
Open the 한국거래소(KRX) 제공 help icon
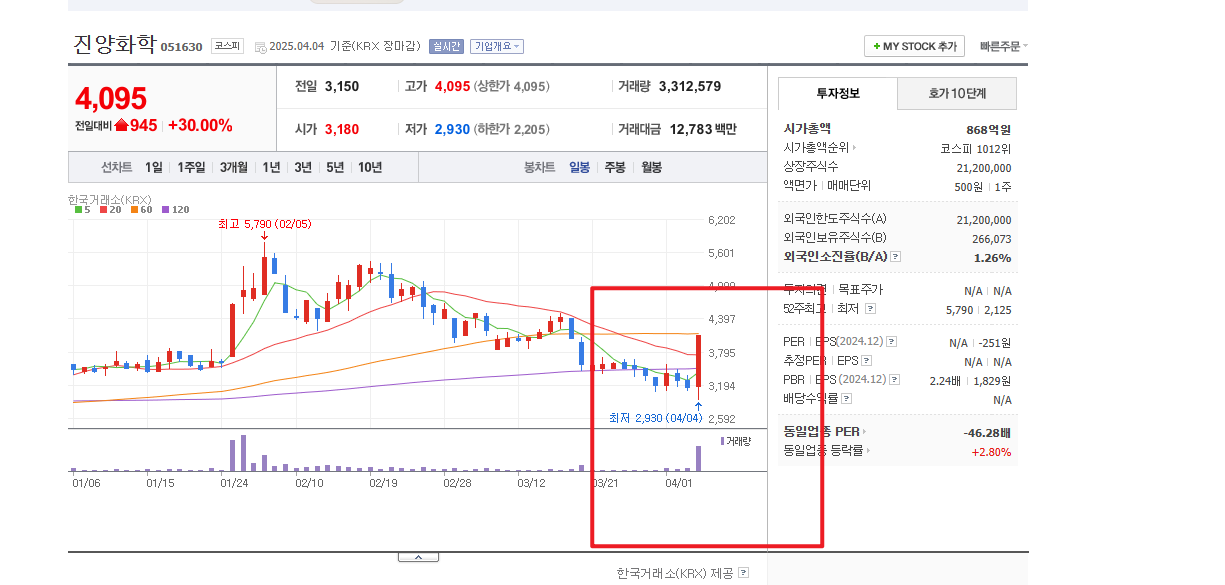click(742, 572)
